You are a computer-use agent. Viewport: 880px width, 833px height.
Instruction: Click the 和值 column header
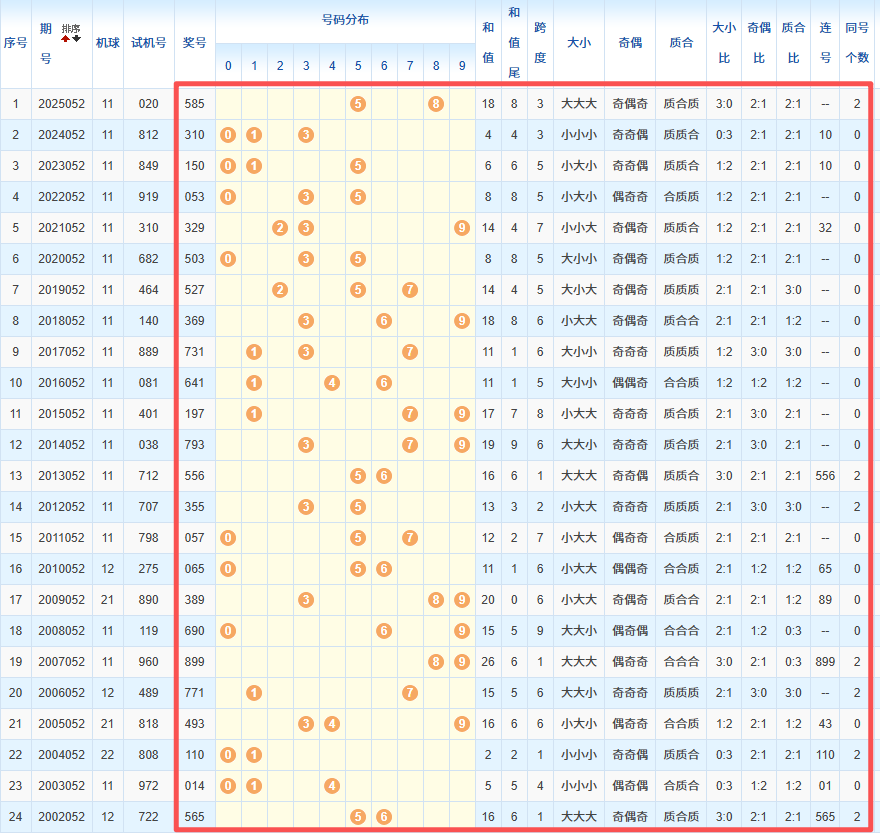tap(488, 43)
